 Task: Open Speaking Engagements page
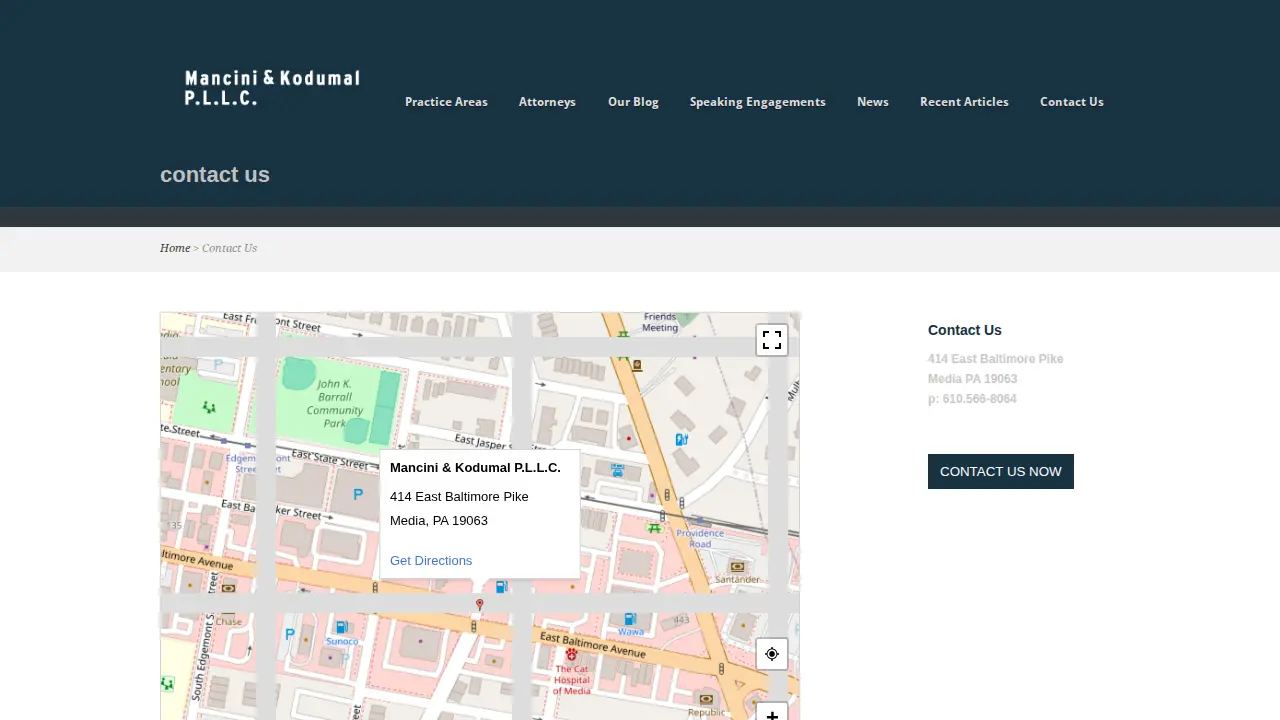pyautogui.click(x=757, y=102)
